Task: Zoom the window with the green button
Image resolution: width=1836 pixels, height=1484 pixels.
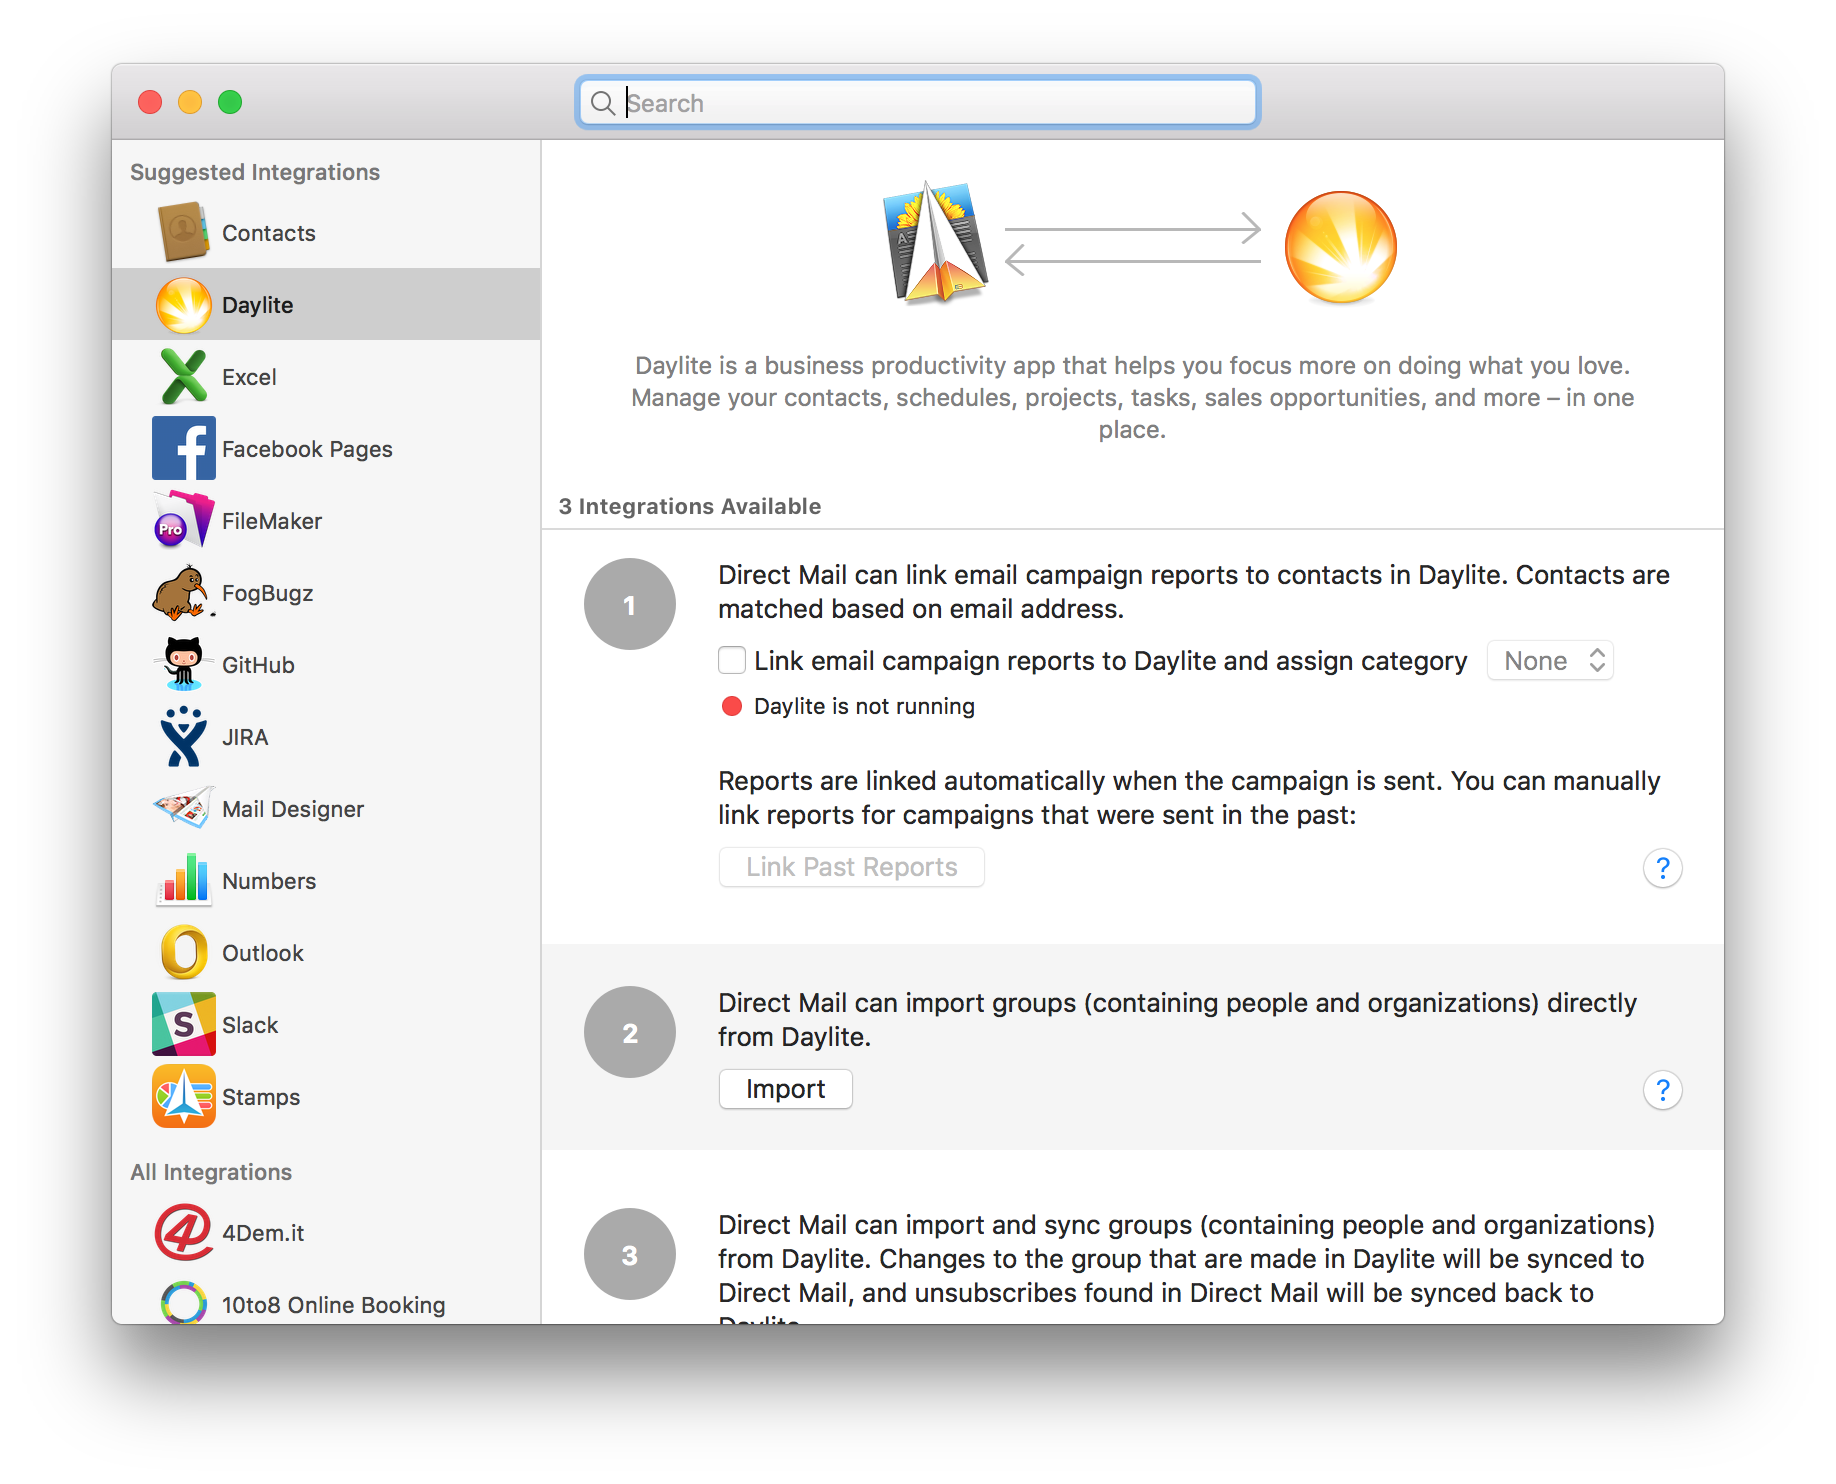Action: pyautogui.click(x=230, y=102)
